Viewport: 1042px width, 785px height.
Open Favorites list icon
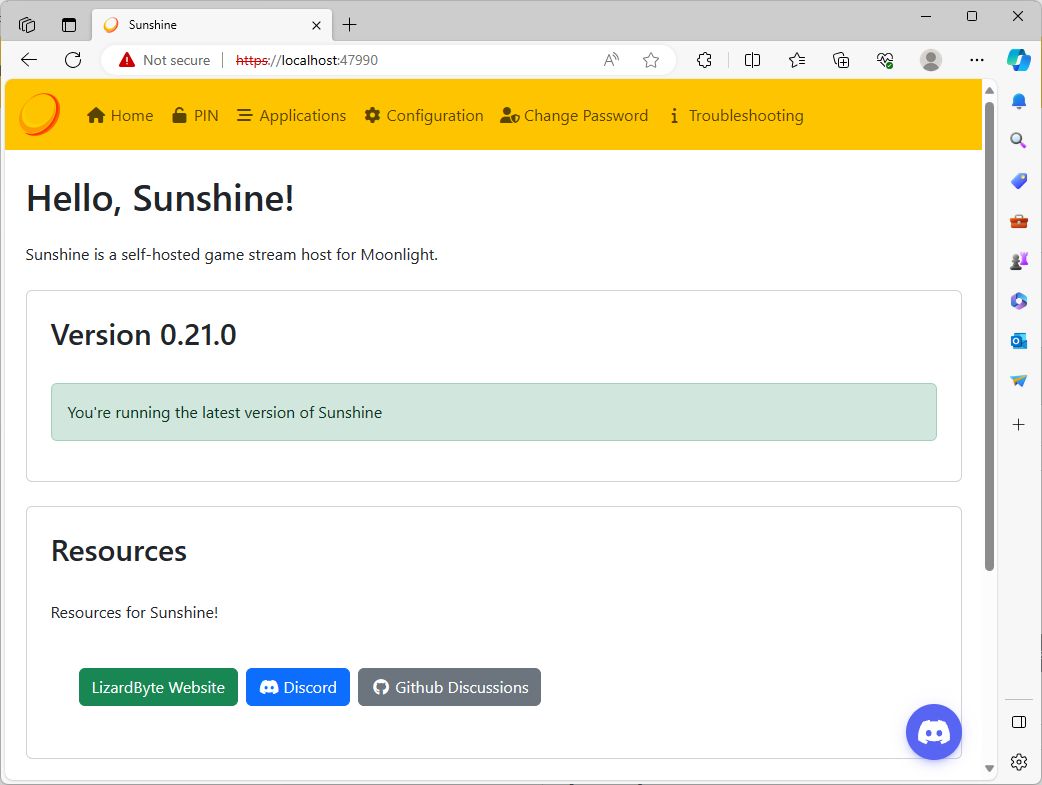797,60
